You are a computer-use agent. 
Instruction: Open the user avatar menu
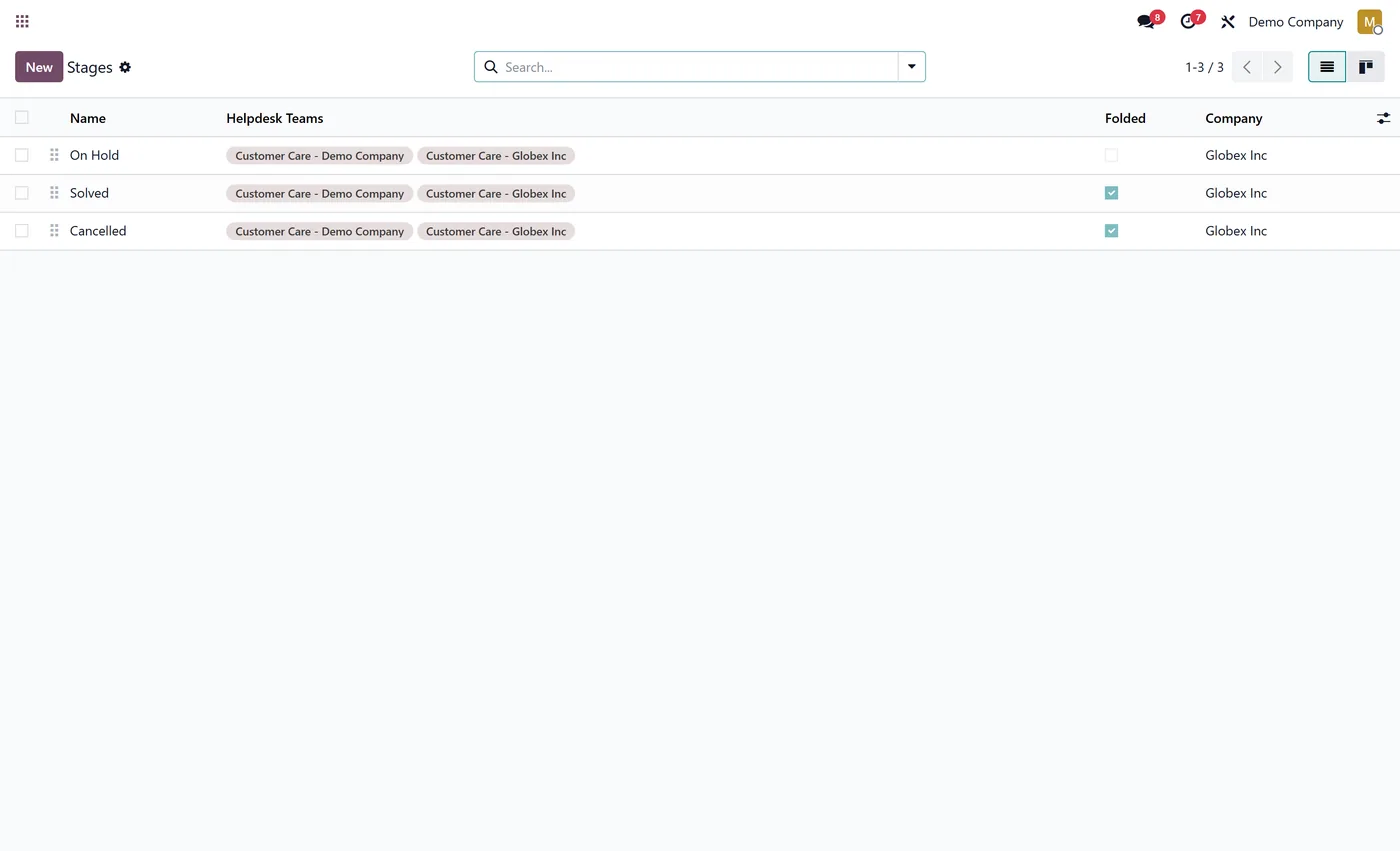(1369, 21)
